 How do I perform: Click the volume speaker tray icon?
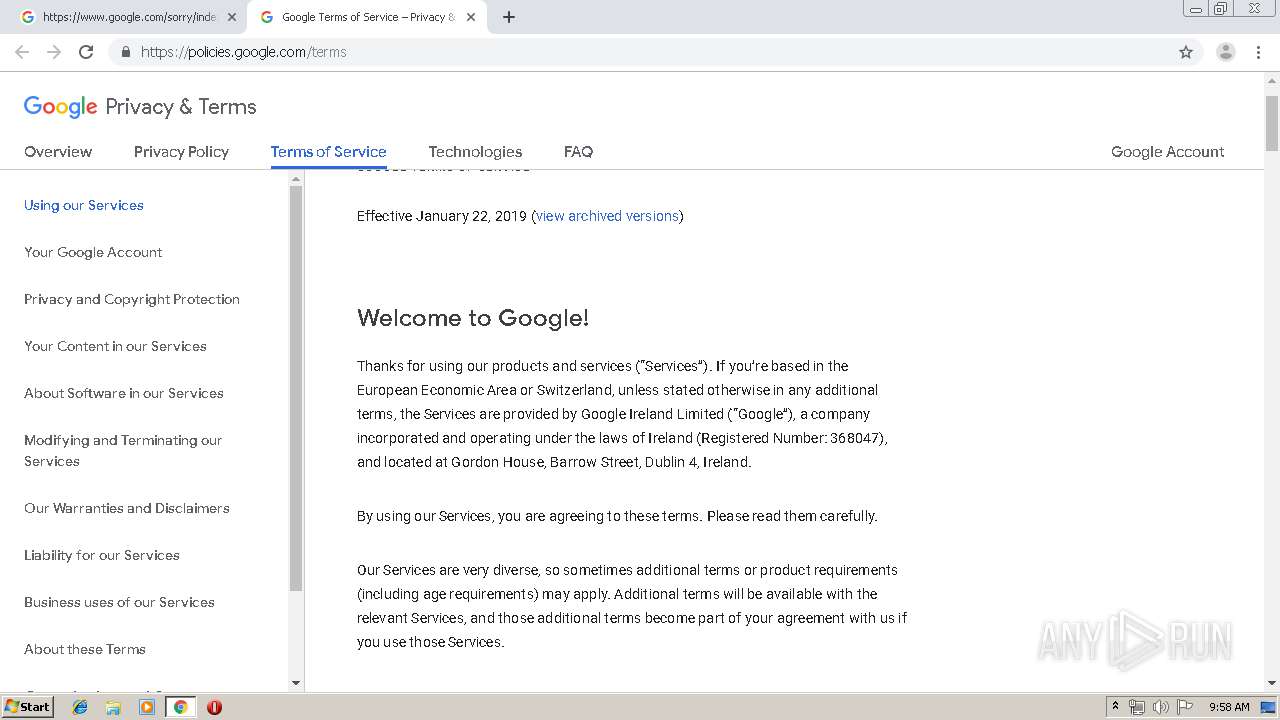tap(1161, 707)
